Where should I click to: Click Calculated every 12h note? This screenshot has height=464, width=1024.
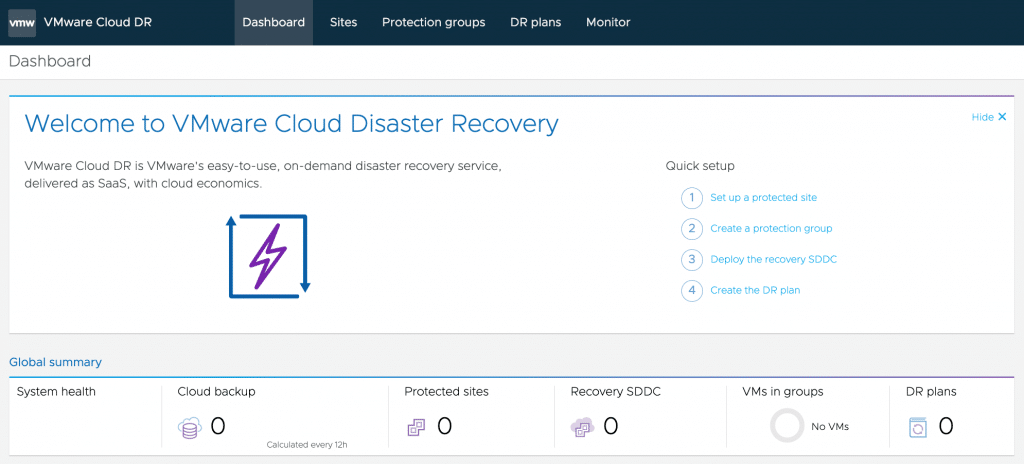[x=307, y=445]
